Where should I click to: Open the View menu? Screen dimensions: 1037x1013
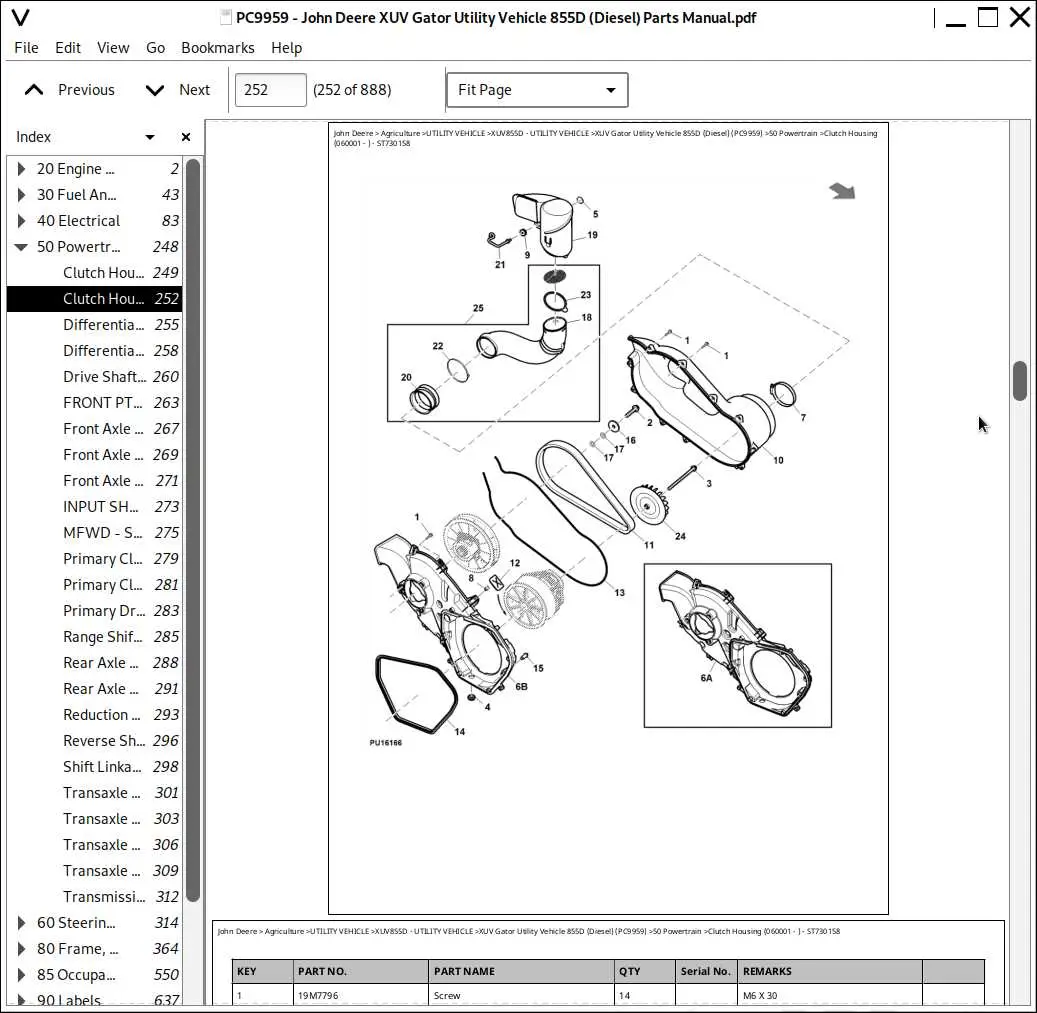tap(113, 48)
